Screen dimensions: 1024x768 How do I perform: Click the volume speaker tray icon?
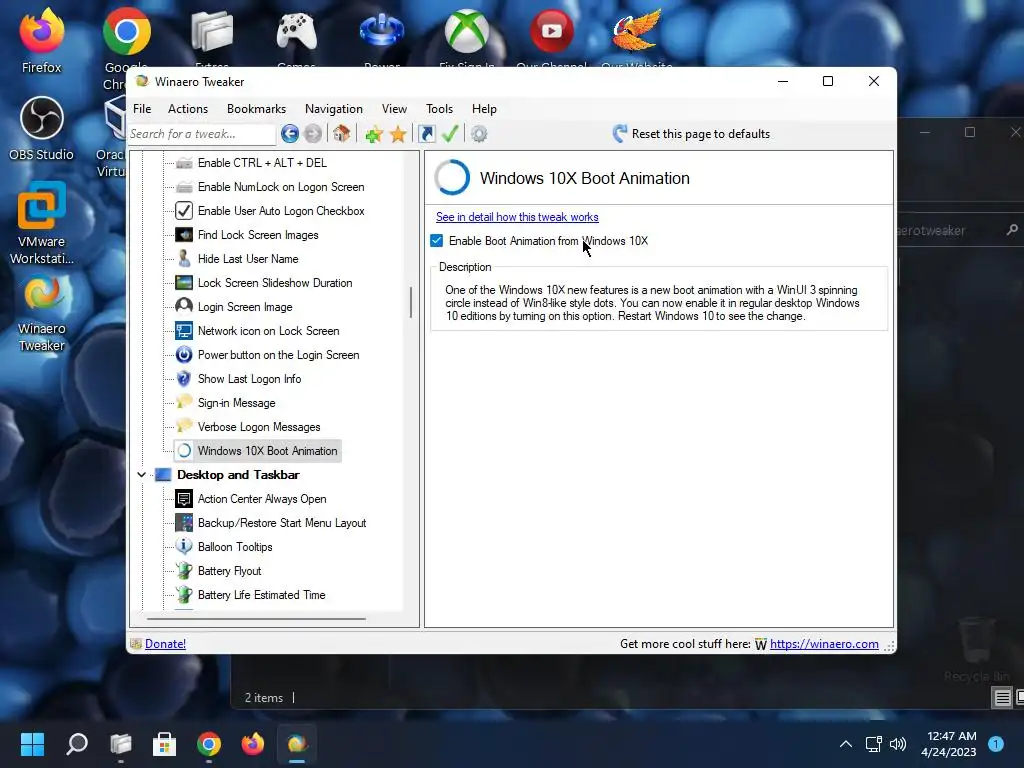point(898,744)
